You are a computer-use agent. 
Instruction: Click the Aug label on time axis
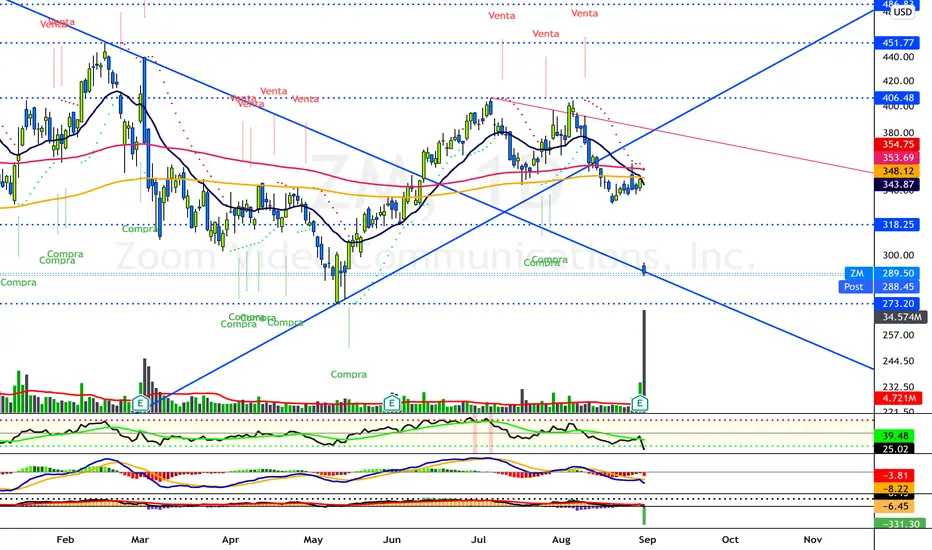point(561,540)
